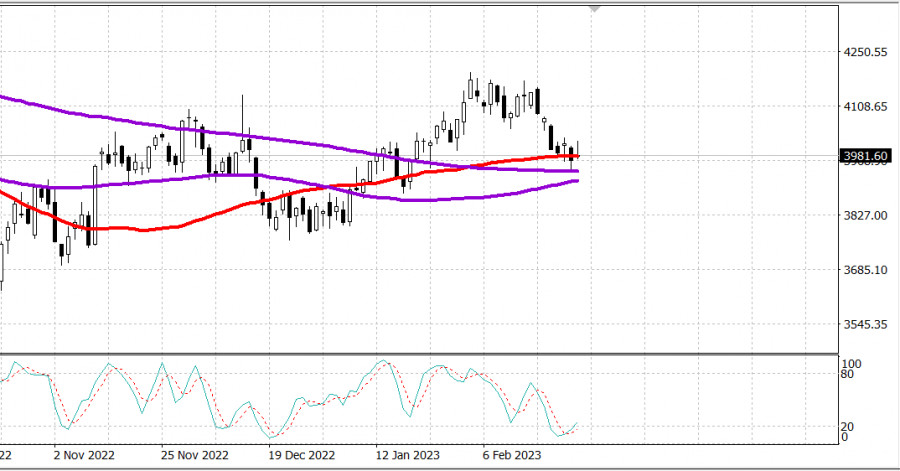
Task: Click the 6 Feb 2023 date label
Action: 512,454
